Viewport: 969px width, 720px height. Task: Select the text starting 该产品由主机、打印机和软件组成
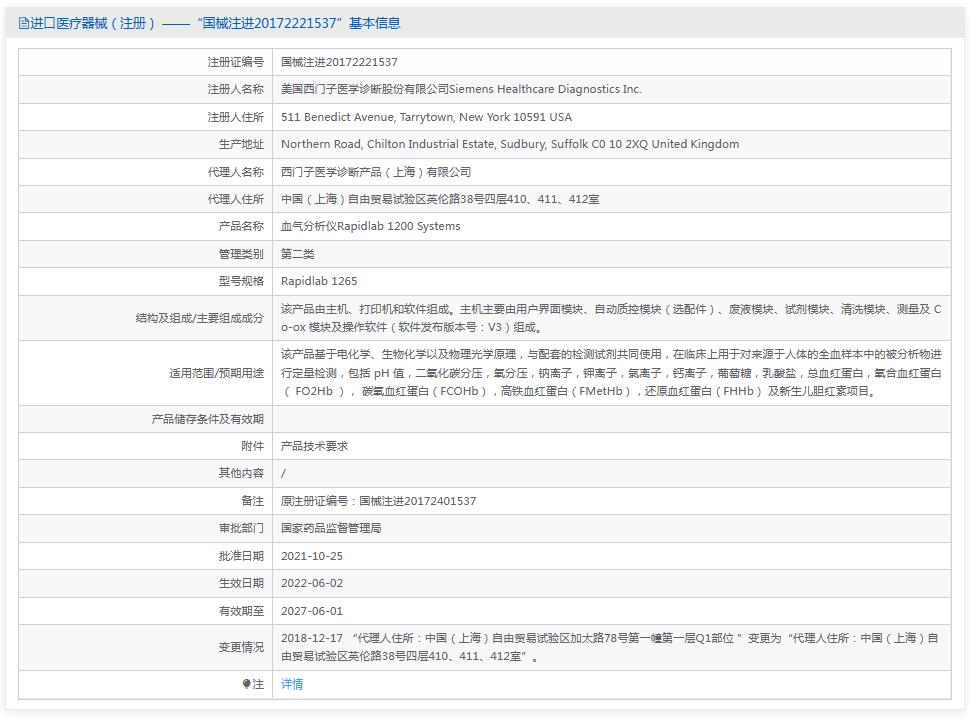point(611,318)
